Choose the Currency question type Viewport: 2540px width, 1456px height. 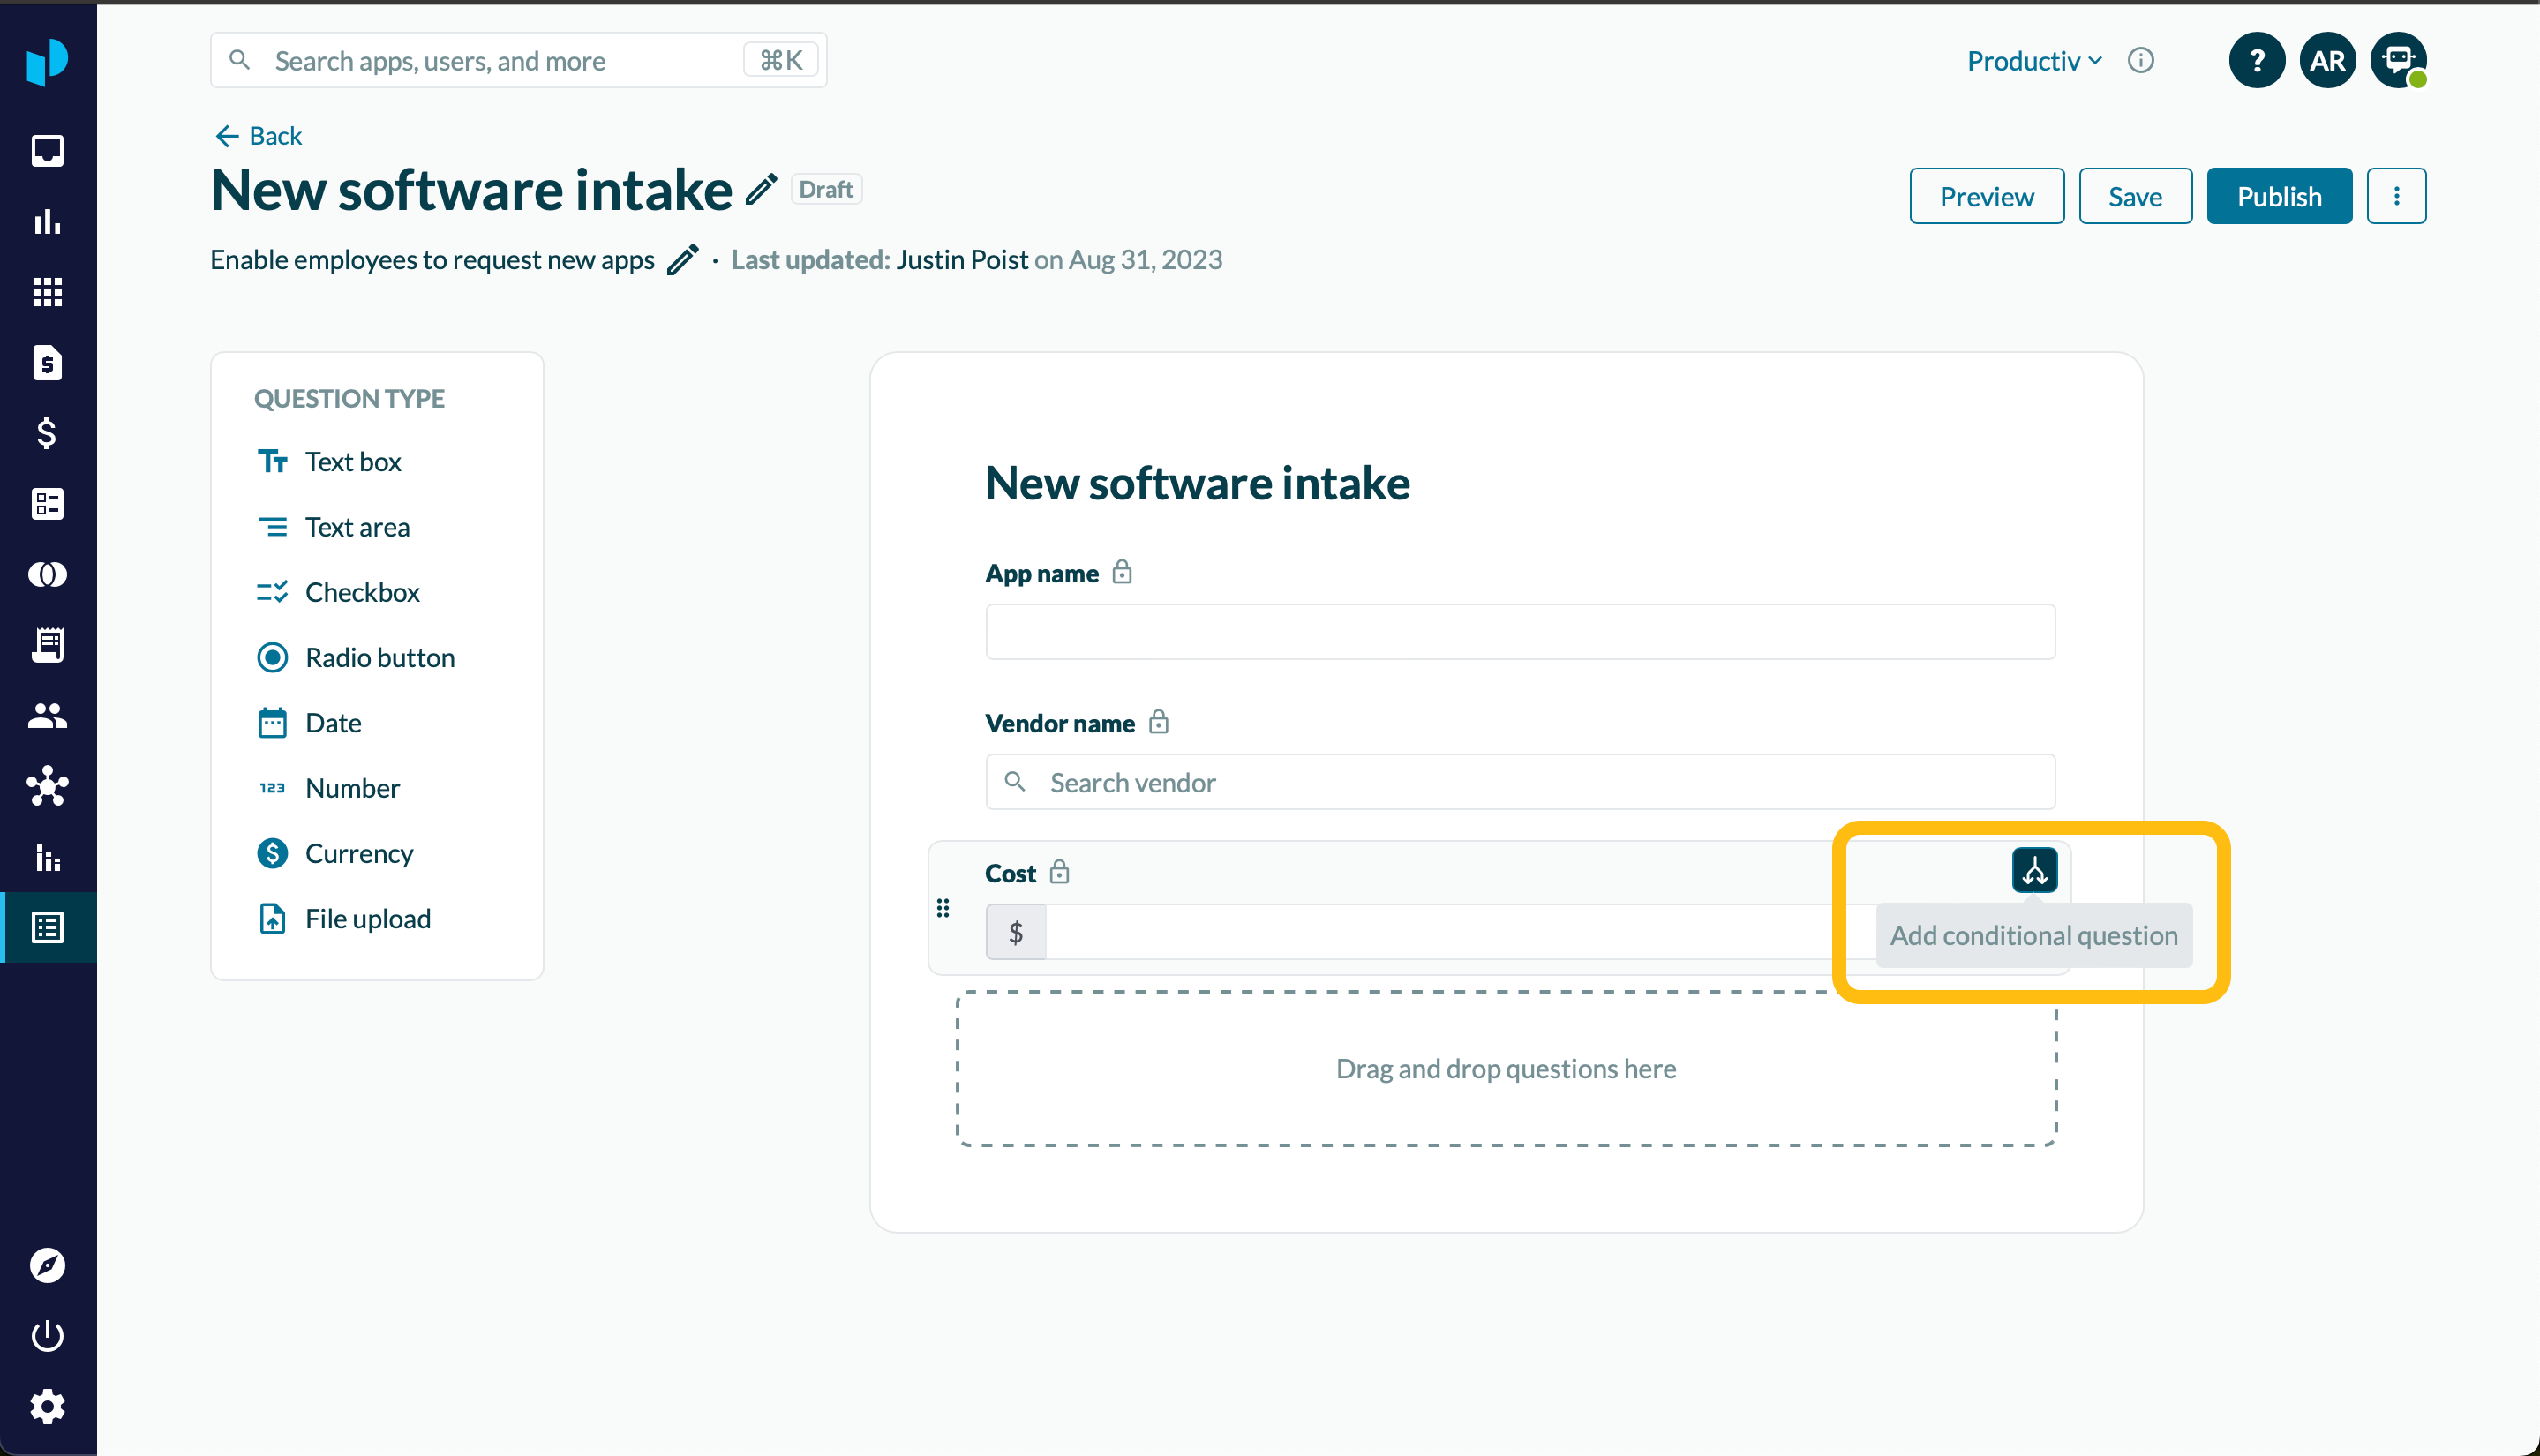358,853
